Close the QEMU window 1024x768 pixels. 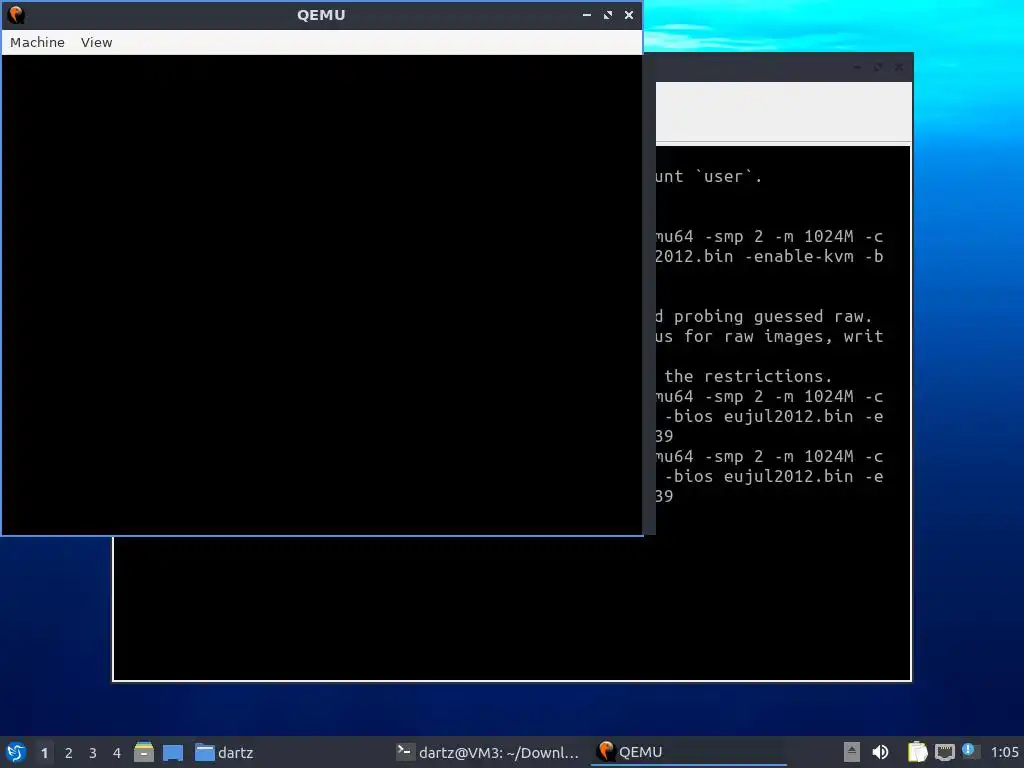tap(628, 14)
